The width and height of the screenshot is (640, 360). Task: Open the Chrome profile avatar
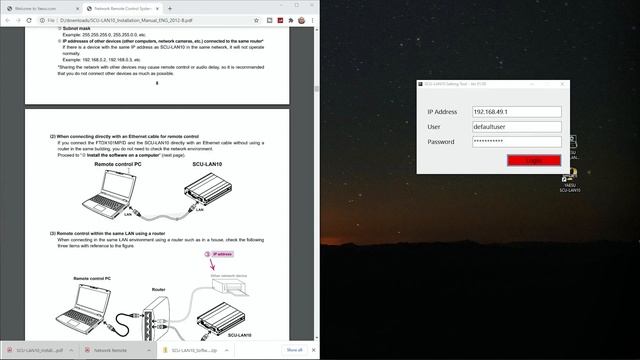(302, 20)
